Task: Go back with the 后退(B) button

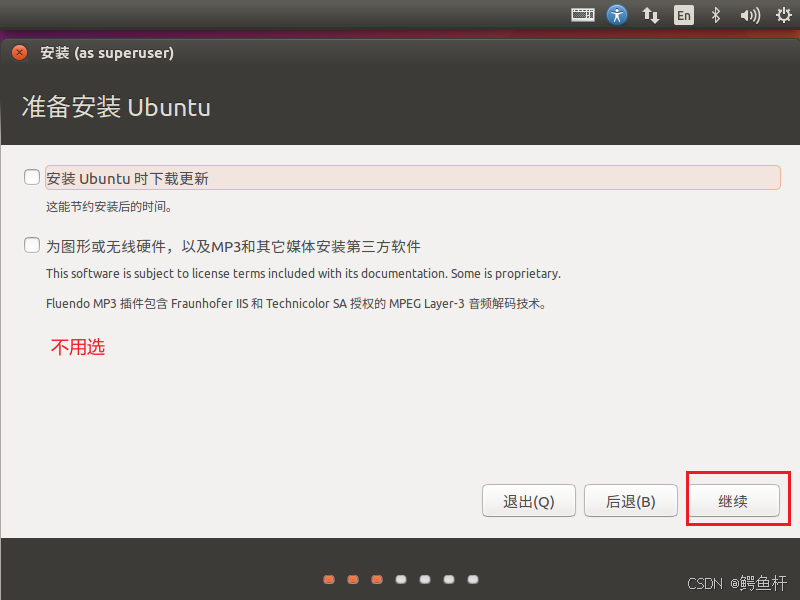Action: click(631, 501)
